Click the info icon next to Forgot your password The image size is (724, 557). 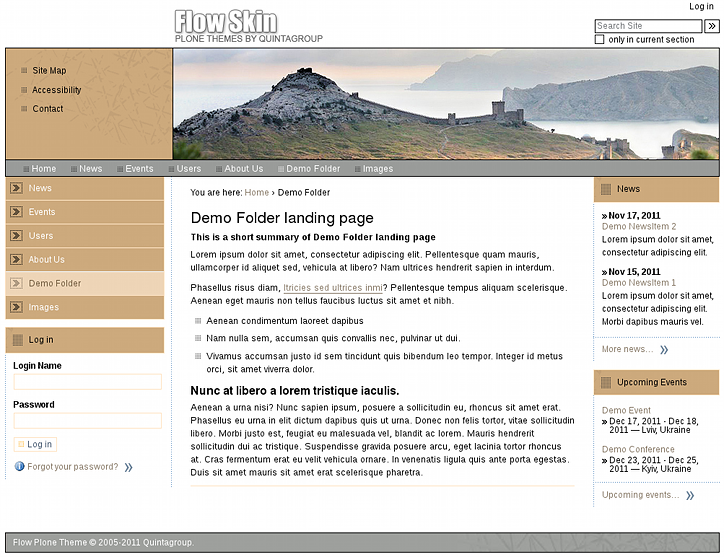click(x=19, y=466)
